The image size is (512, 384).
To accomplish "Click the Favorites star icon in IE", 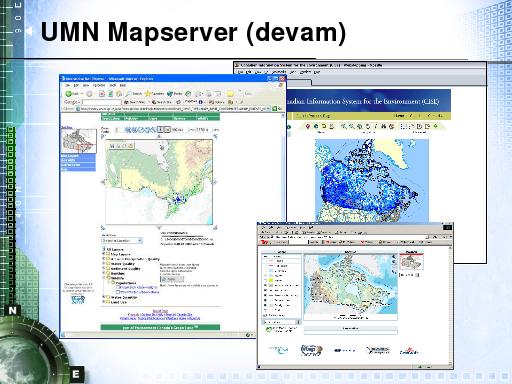I will pyautogui.click(x=148, y=94).
